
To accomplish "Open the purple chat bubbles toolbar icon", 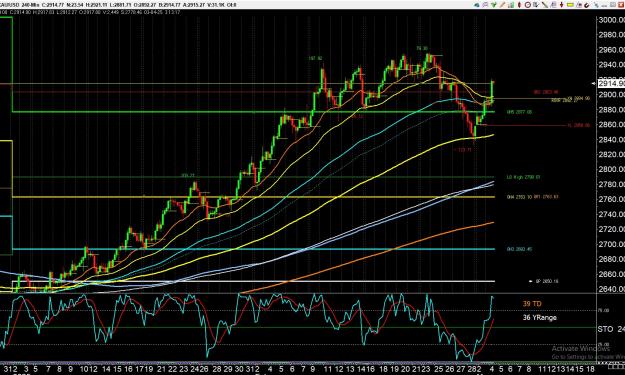I will (485, 5).
